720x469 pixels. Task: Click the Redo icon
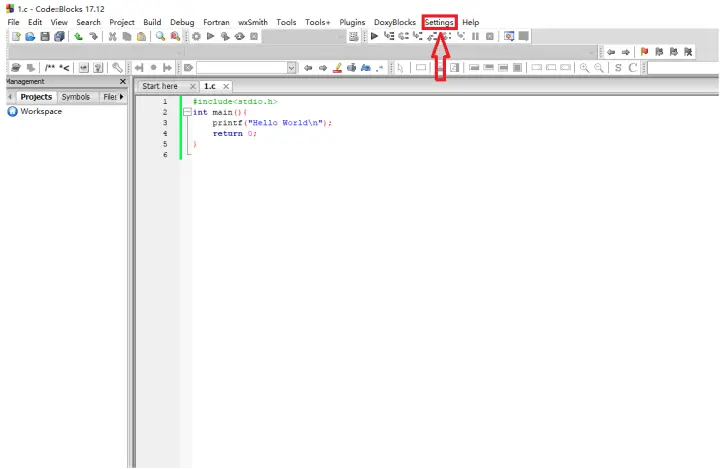pyautogui.click(x=93, y=36)
